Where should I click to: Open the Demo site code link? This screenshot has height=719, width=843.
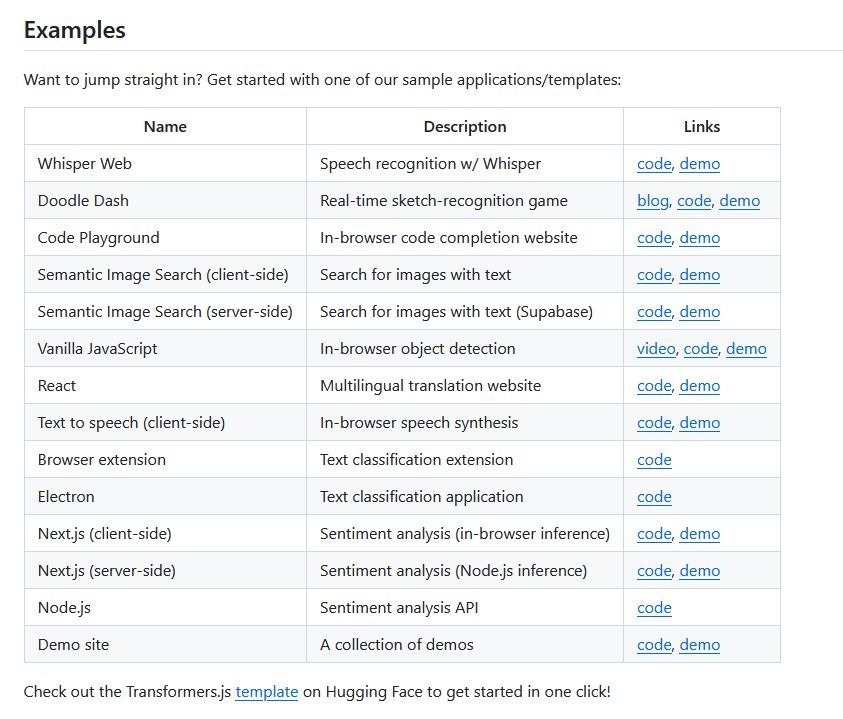click(654, 645)
